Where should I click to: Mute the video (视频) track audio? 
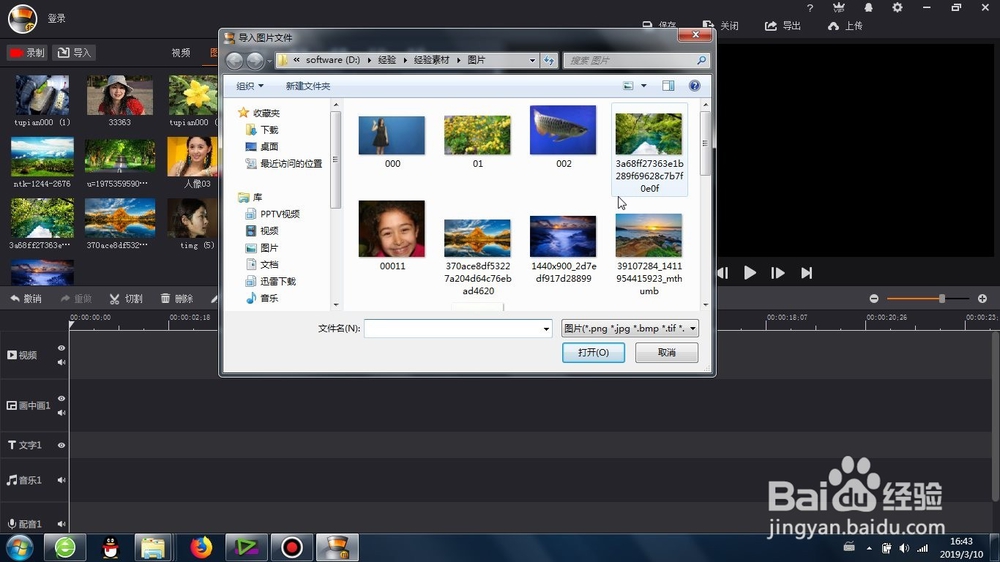[61, 362]
